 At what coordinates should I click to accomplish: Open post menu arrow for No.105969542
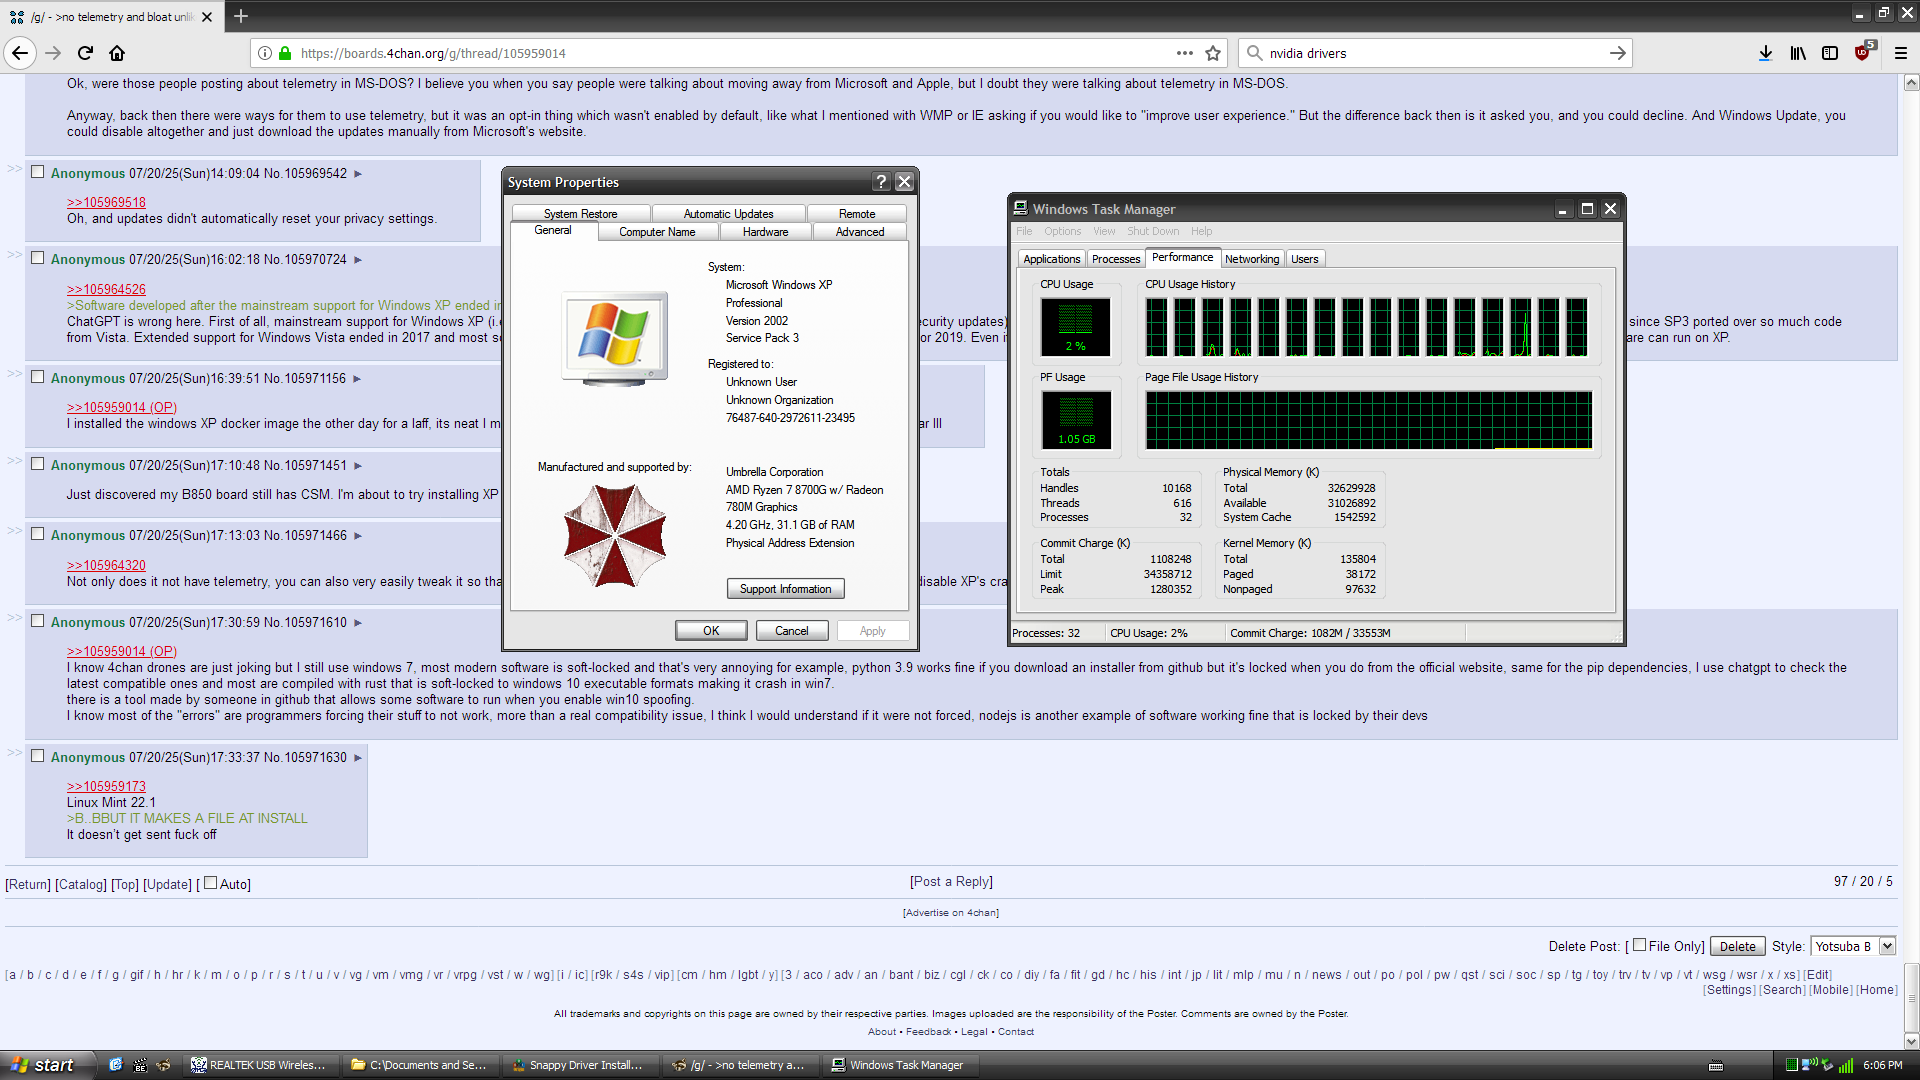pos(358,174)
